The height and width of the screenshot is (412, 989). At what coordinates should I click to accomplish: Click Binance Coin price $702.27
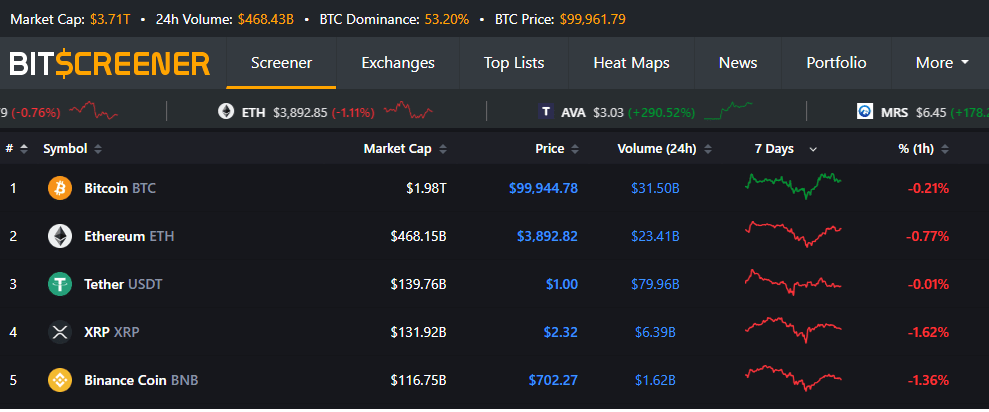point(553,380)
